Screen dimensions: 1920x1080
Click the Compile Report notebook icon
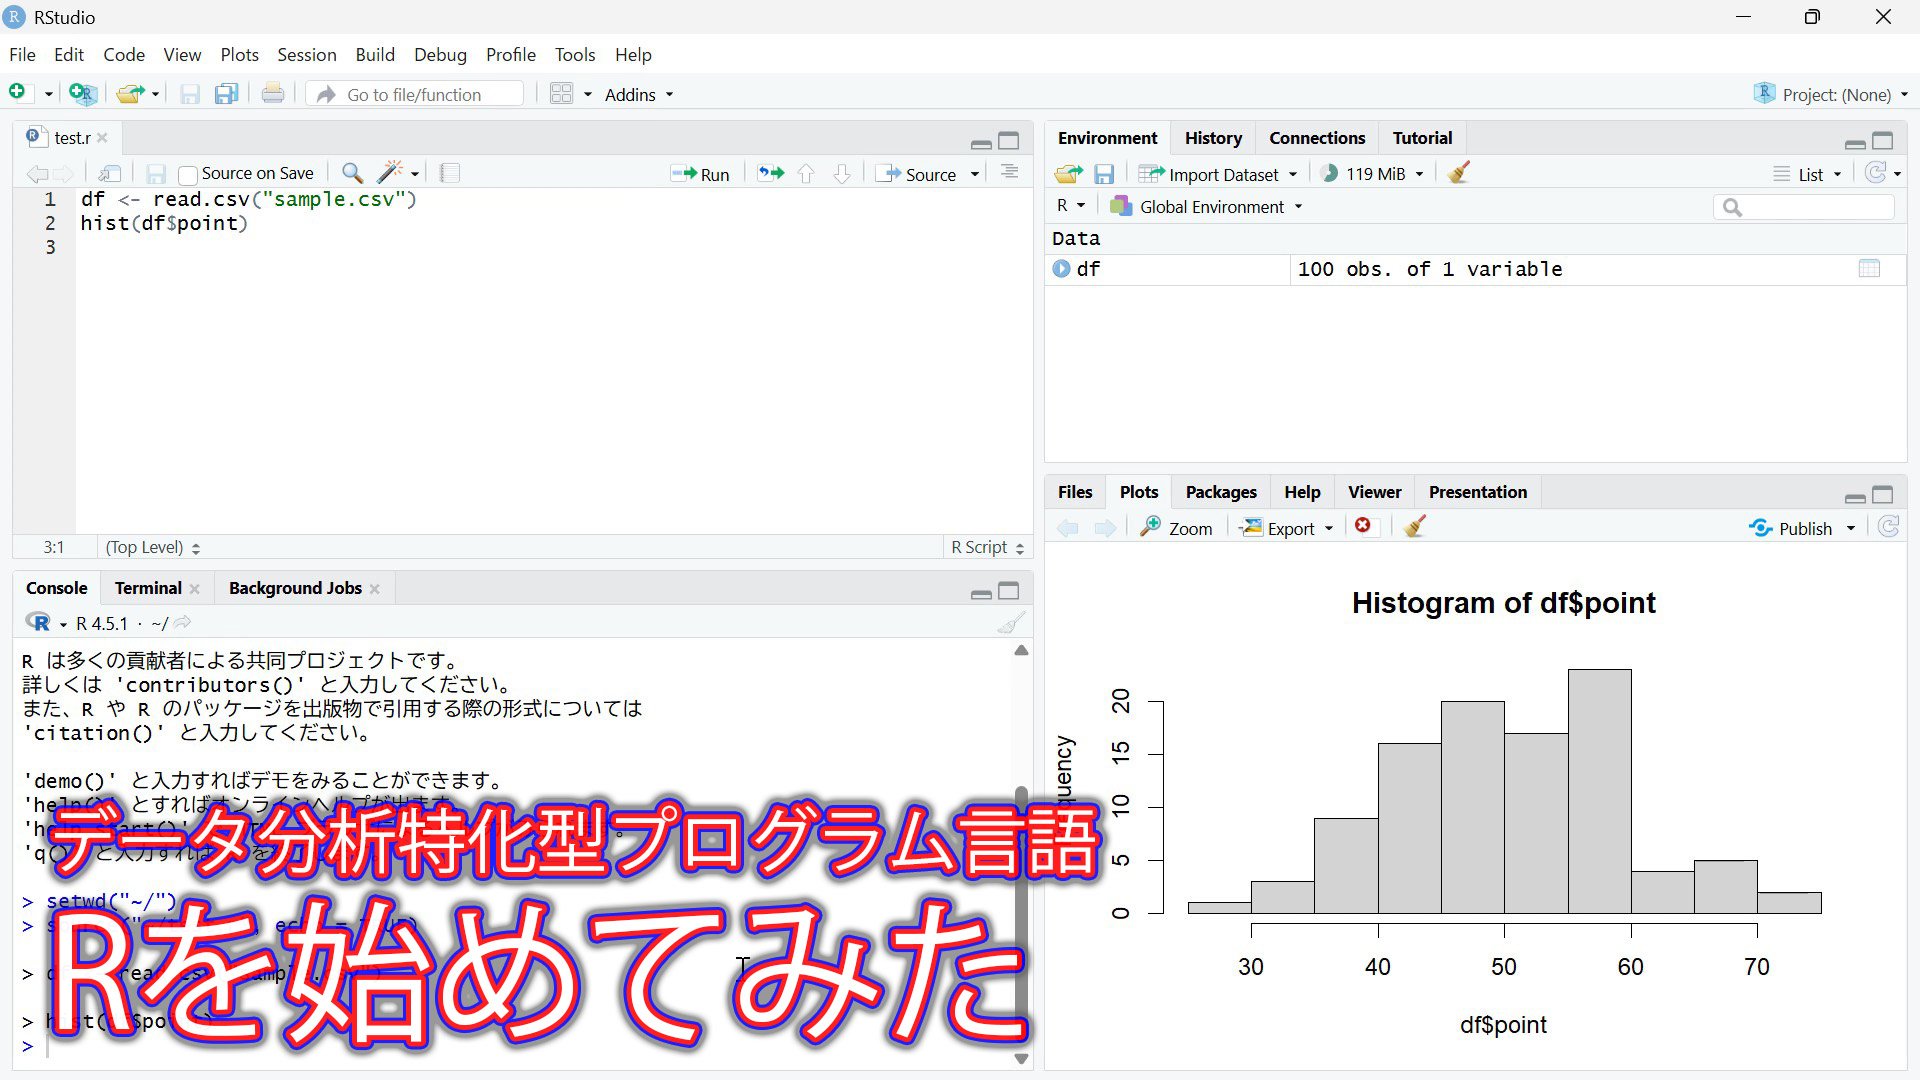click(x=450, y=174)
